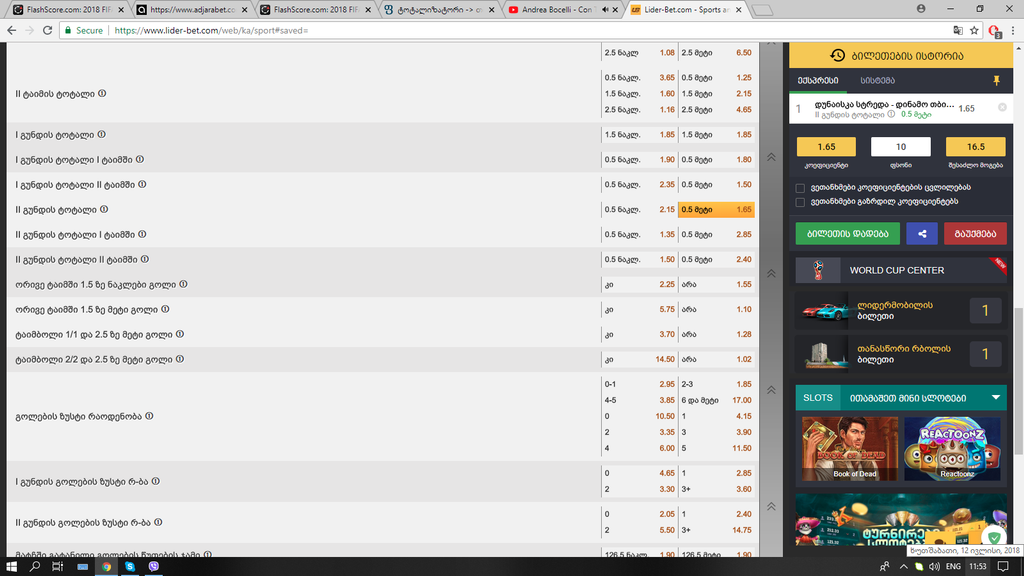The image size is (1024, 576).
Task: Click green ბილეთის დადება place bet button
Action: click(x=848, y=234)
